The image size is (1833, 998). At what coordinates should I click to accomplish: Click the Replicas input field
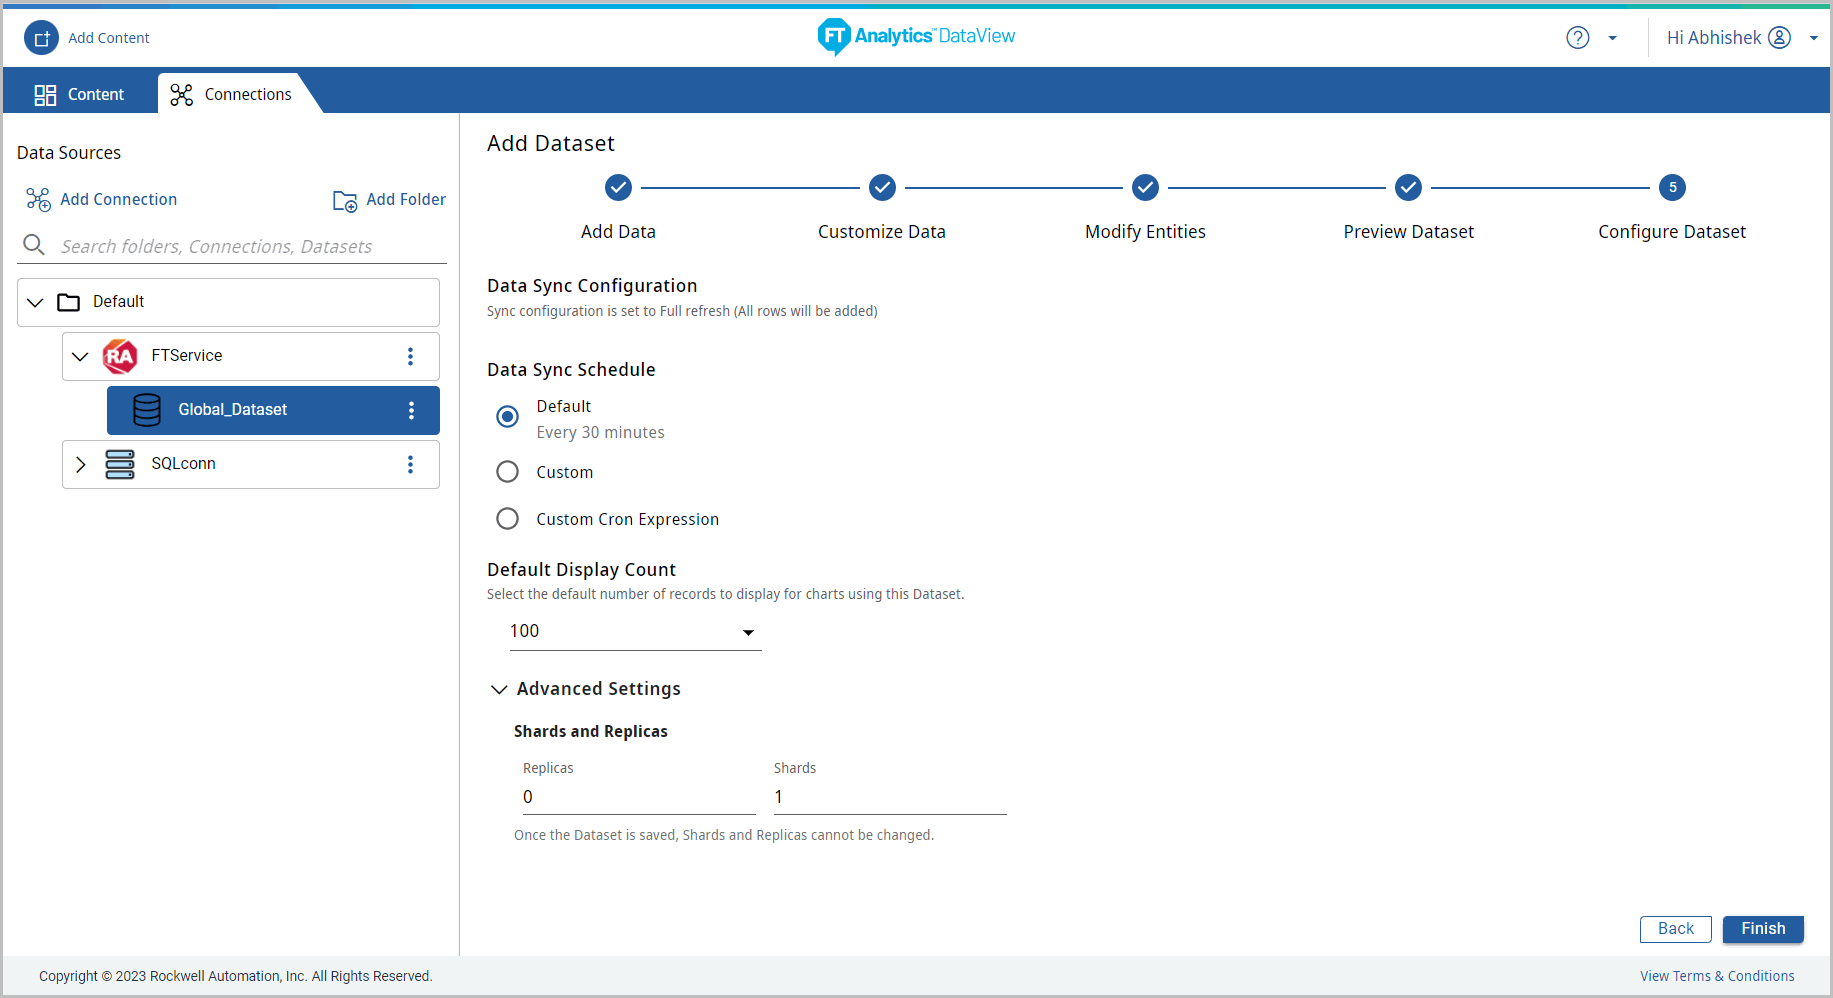pos(639,797)
